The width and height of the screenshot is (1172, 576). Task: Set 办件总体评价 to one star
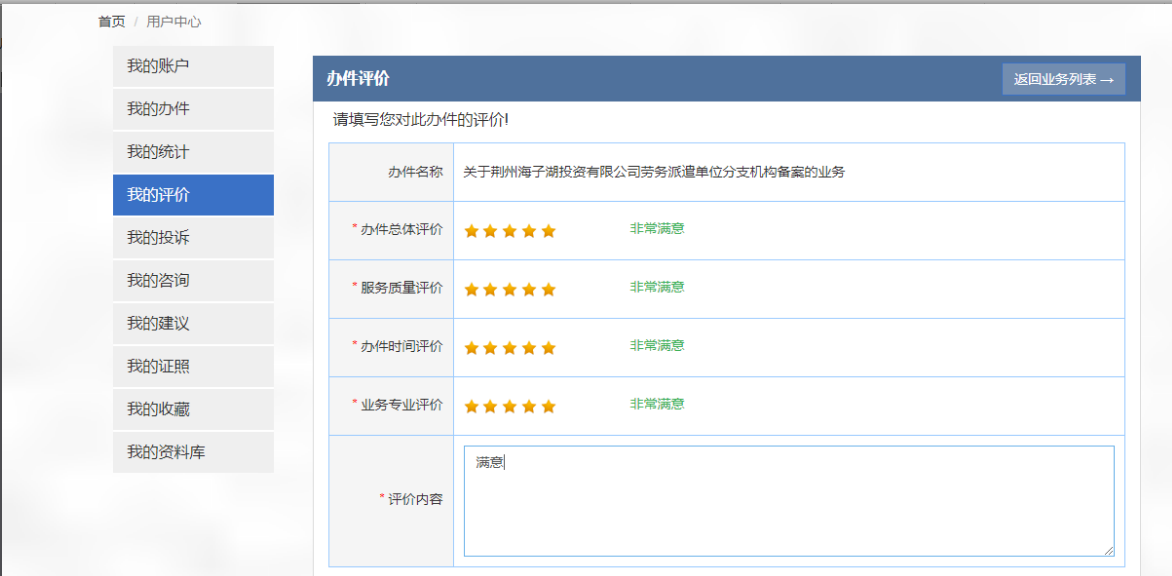[472, 231]
